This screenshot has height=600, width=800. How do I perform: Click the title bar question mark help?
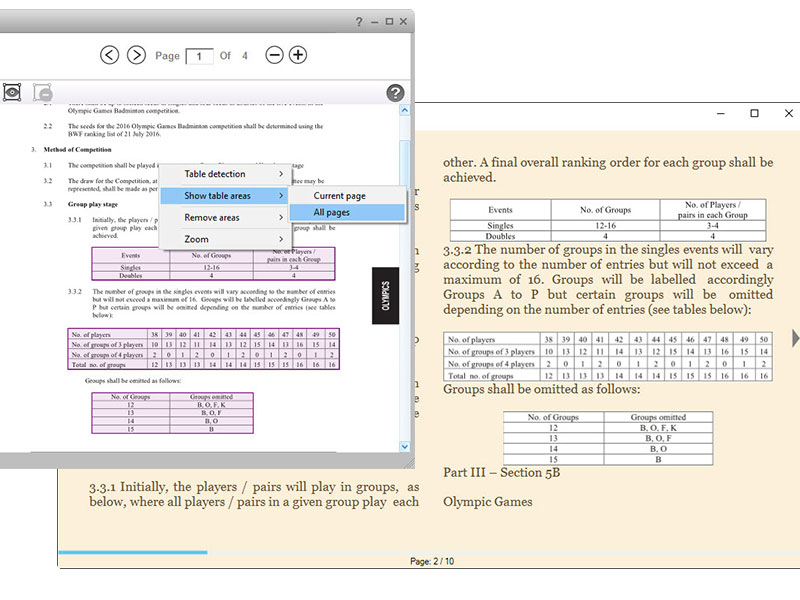coord(359,21)
